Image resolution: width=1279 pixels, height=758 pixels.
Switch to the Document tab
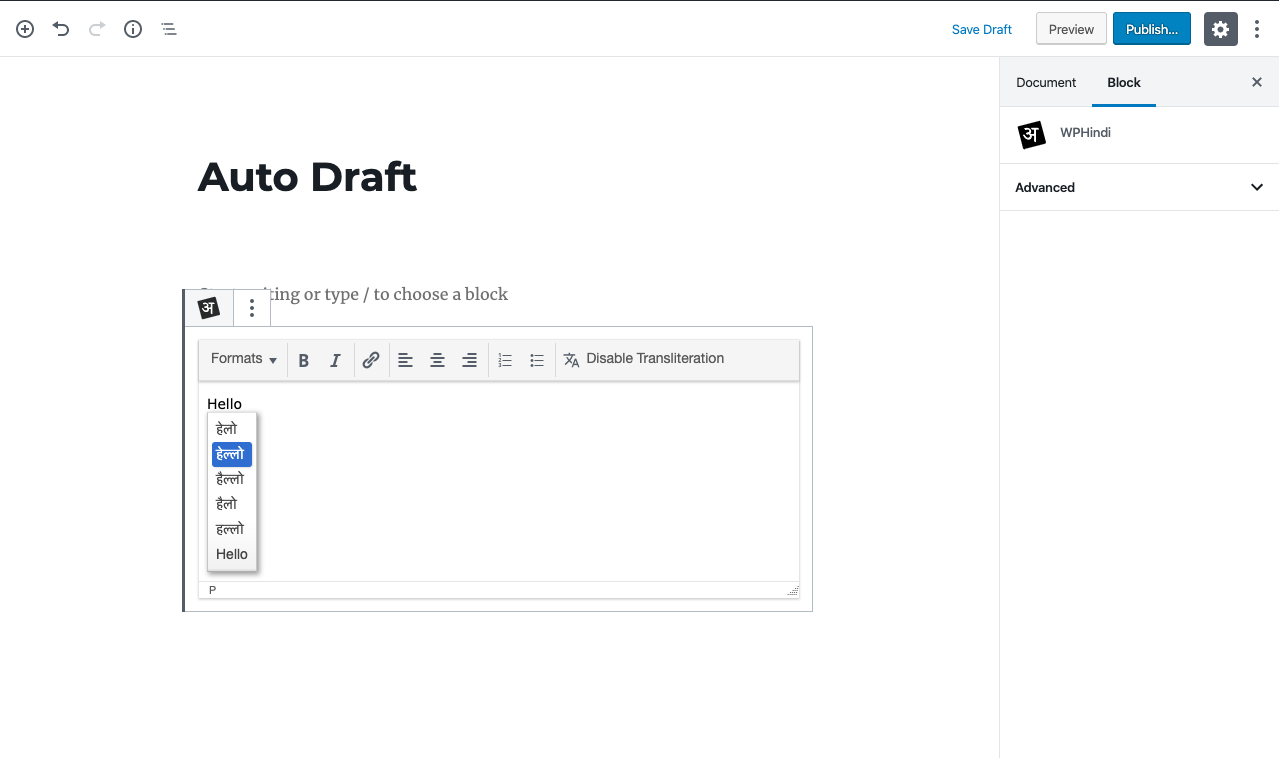[x=1046, y=83]
